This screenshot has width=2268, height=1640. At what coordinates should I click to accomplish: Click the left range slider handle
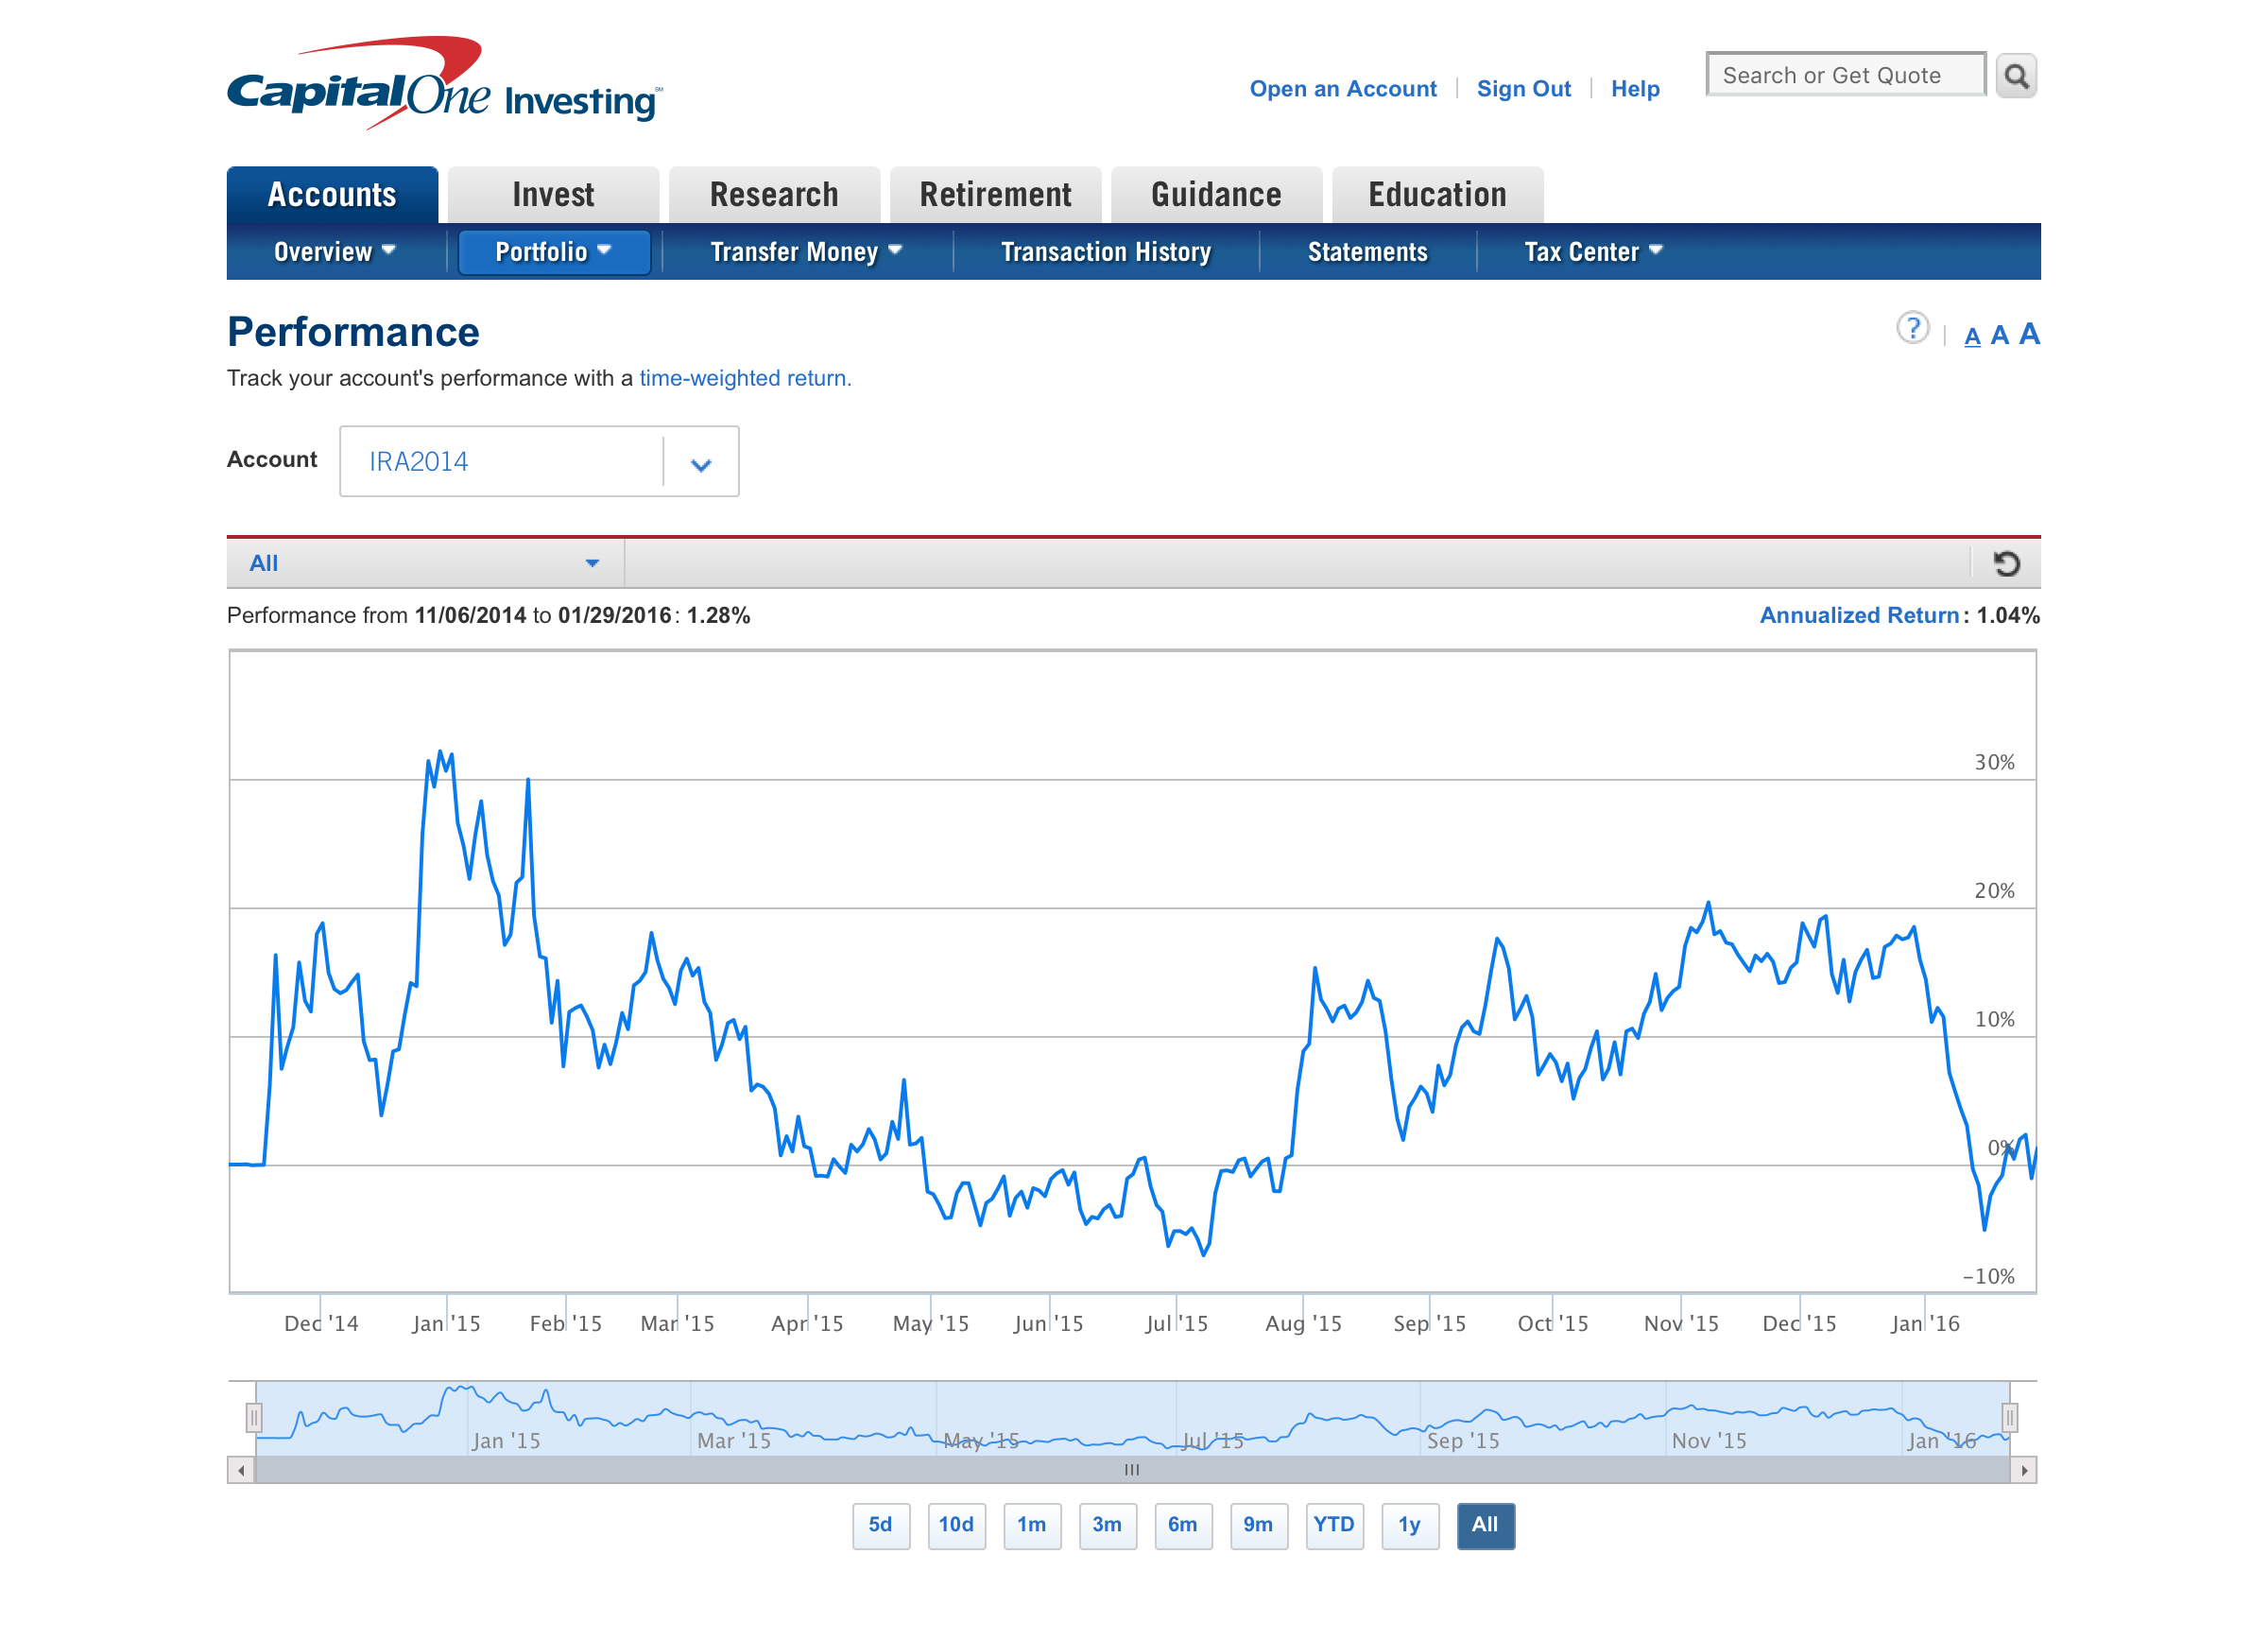[254, 1417]
